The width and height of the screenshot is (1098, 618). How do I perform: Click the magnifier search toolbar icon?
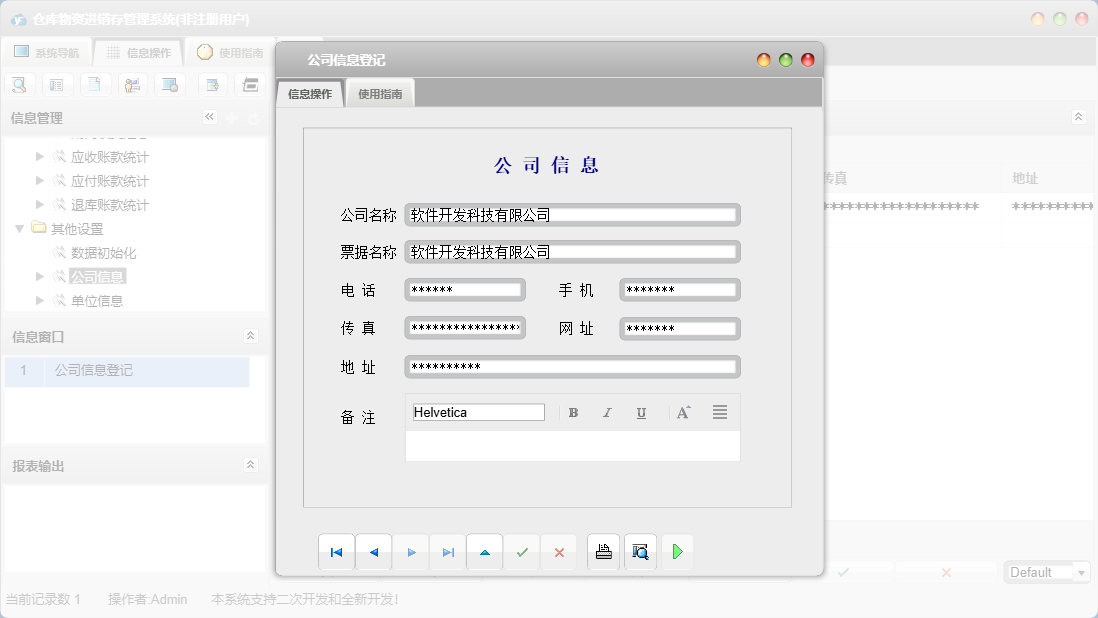[20, 85]
